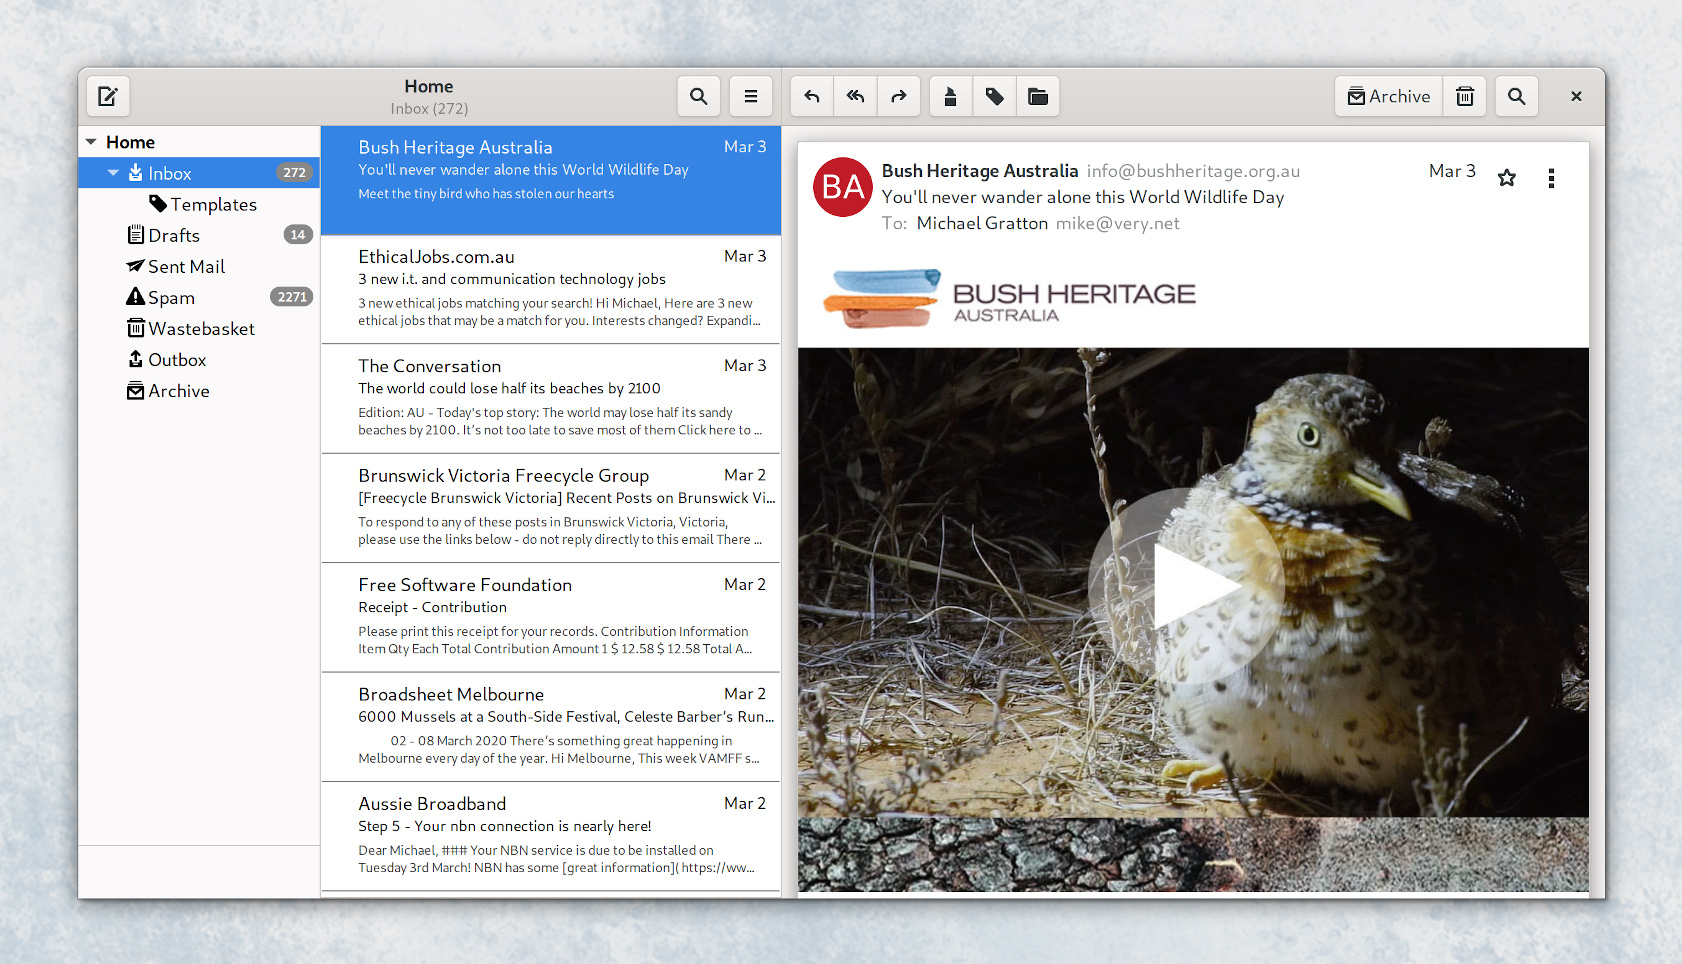Click the find in conversation search icon
Image resolution: width=1682 pixels, height=964 pixels.
click(1517, 96)
